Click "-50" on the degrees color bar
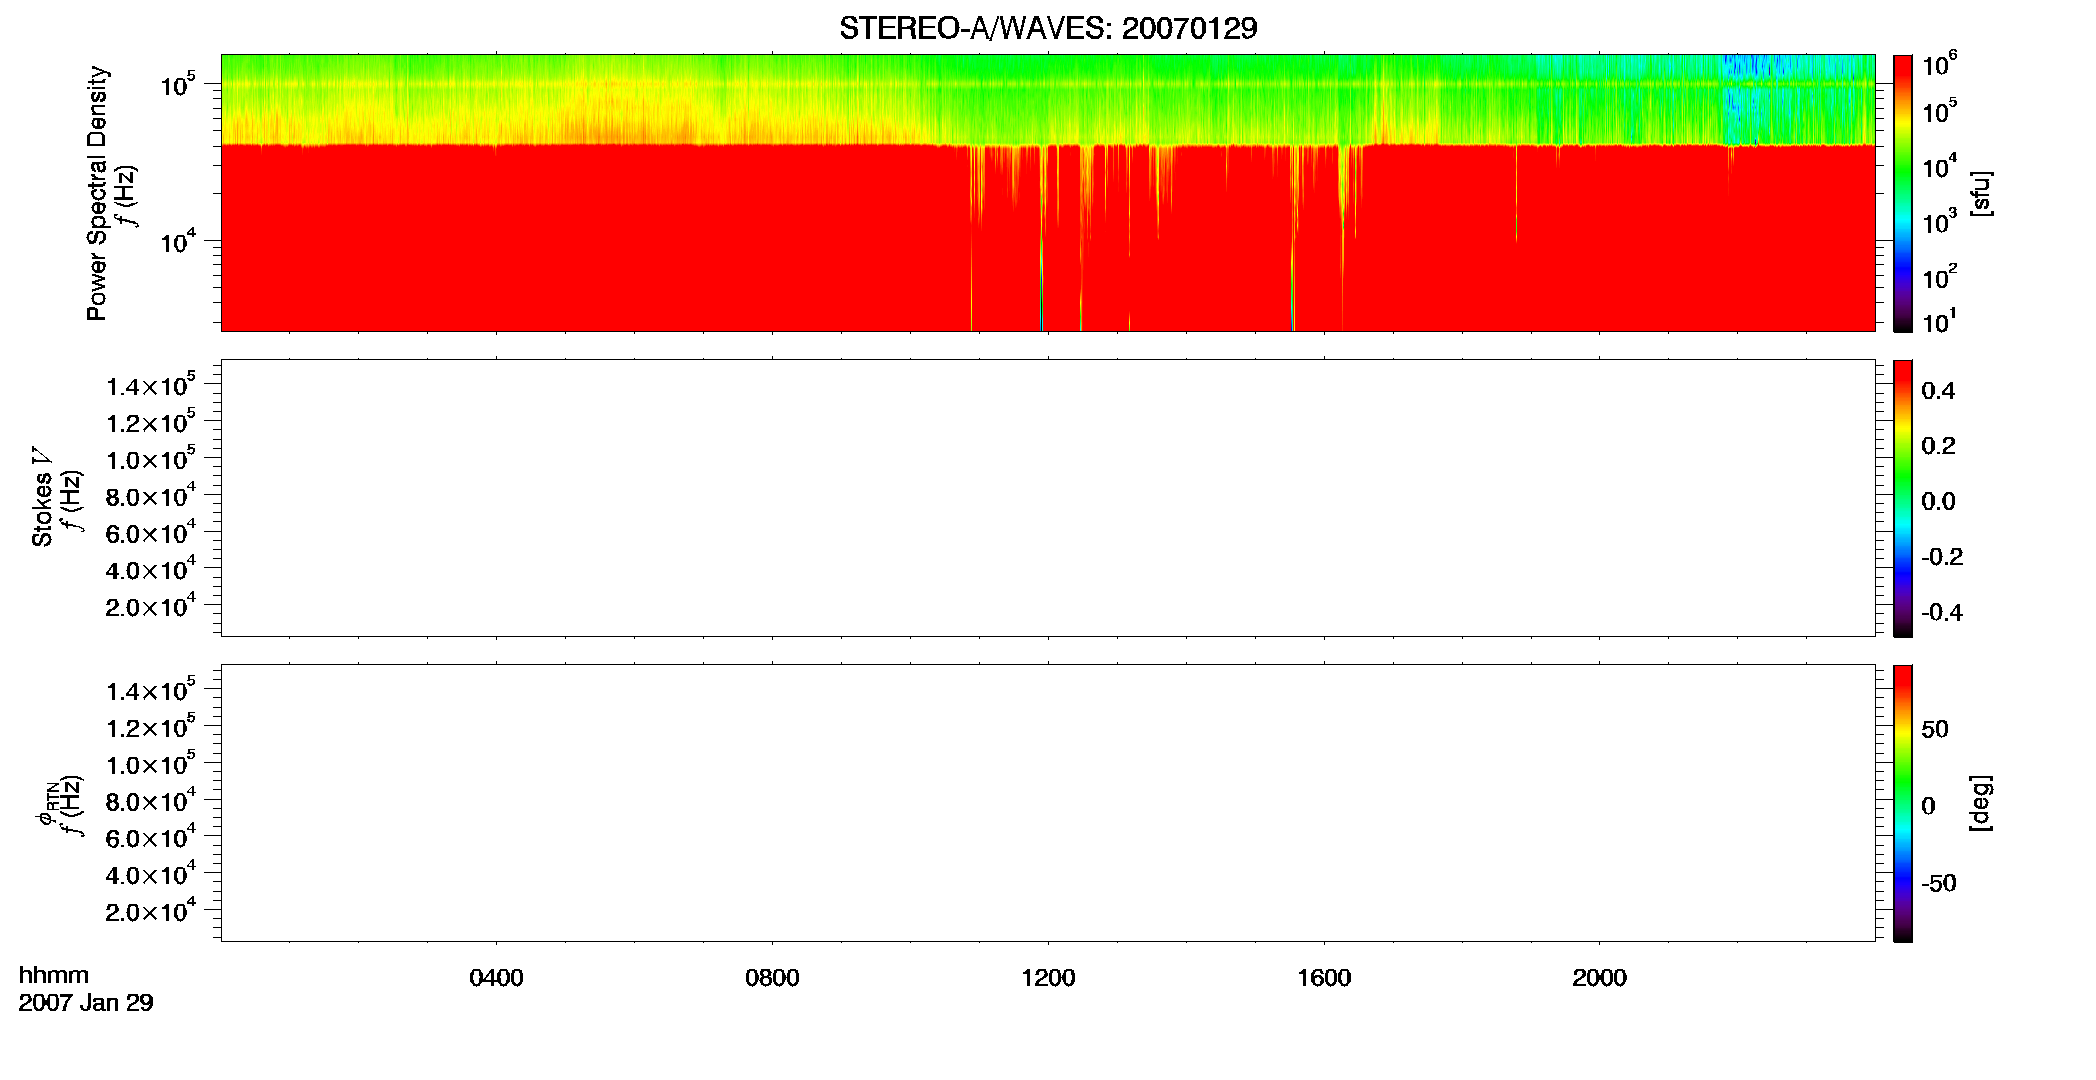The width and height of the screenshot is (2096, 1080). (x=1939, y=884)
